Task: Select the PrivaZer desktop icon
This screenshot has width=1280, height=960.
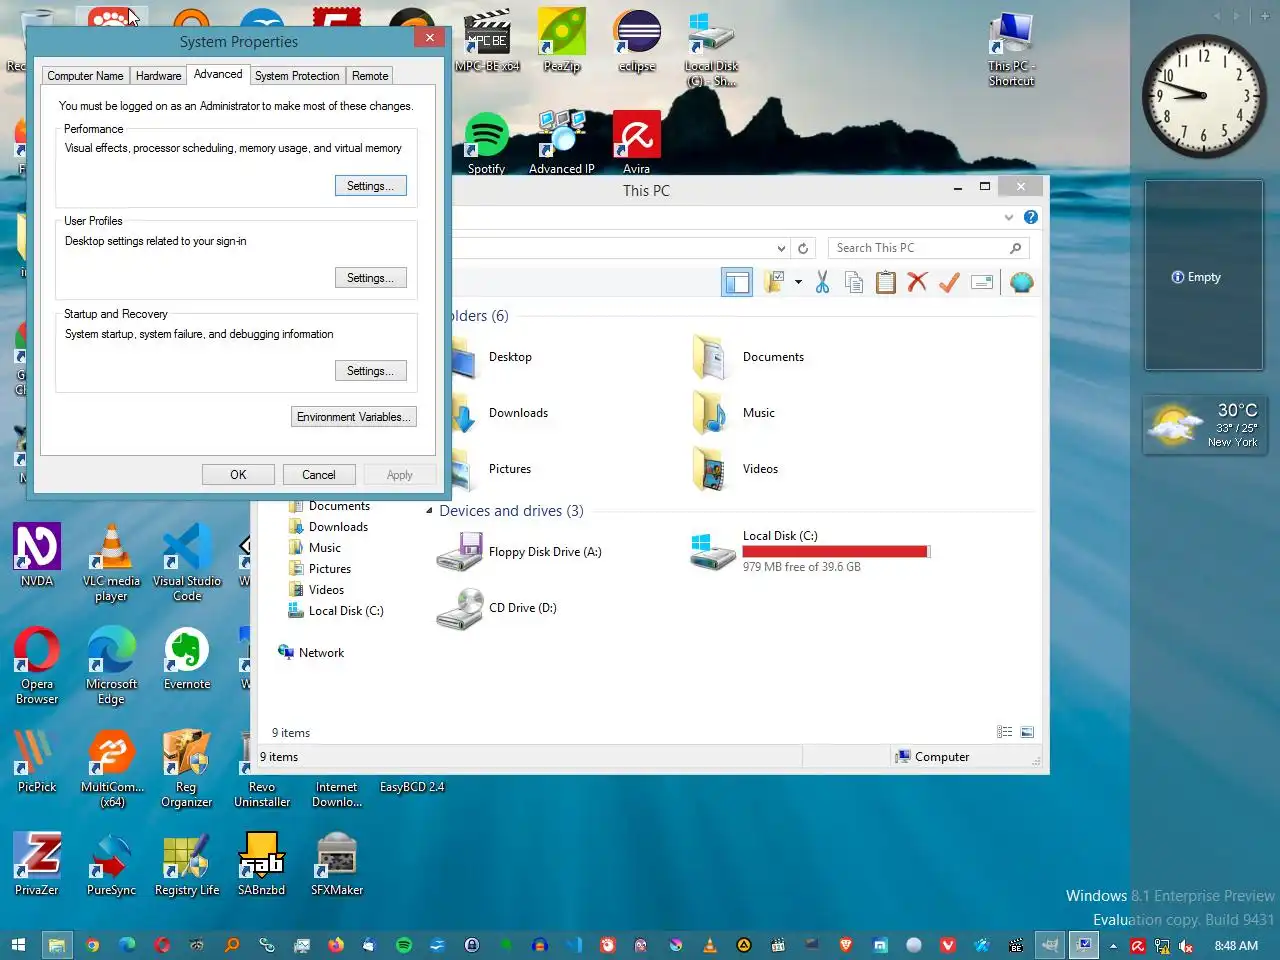Action: point(37,864)
